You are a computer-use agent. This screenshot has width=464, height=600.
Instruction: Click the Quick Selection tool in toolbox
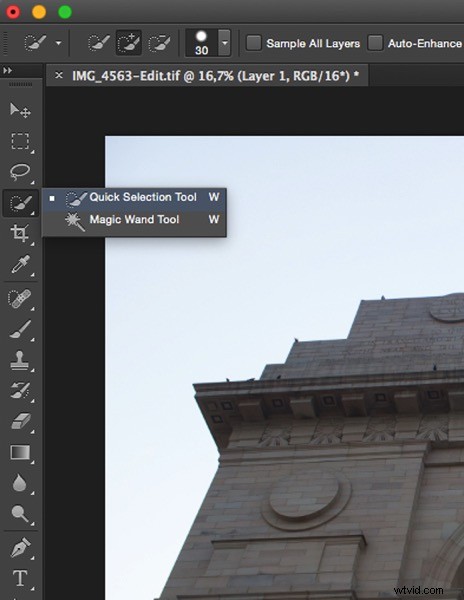tap(21, 203)
